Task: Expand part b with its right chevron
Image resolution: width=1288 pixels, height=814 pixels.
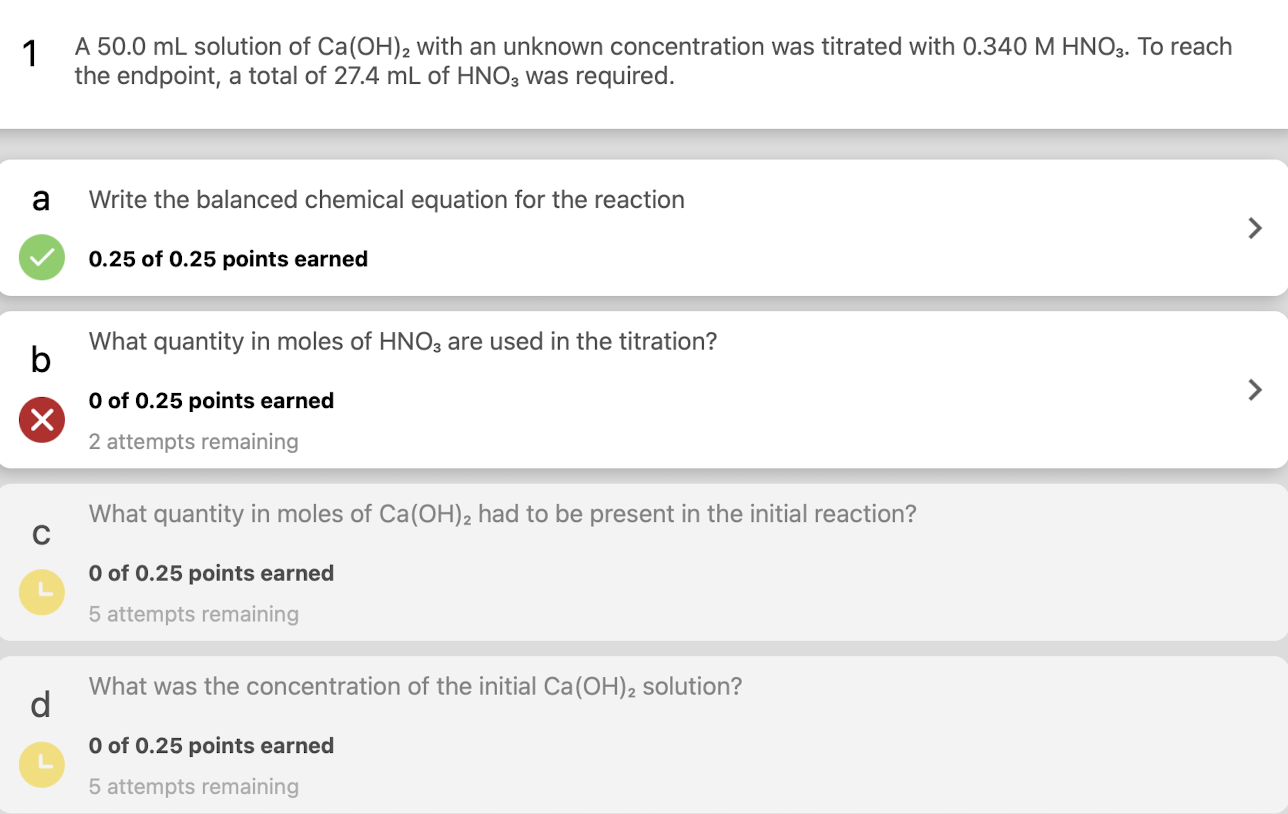Action: click(1255, 389)
